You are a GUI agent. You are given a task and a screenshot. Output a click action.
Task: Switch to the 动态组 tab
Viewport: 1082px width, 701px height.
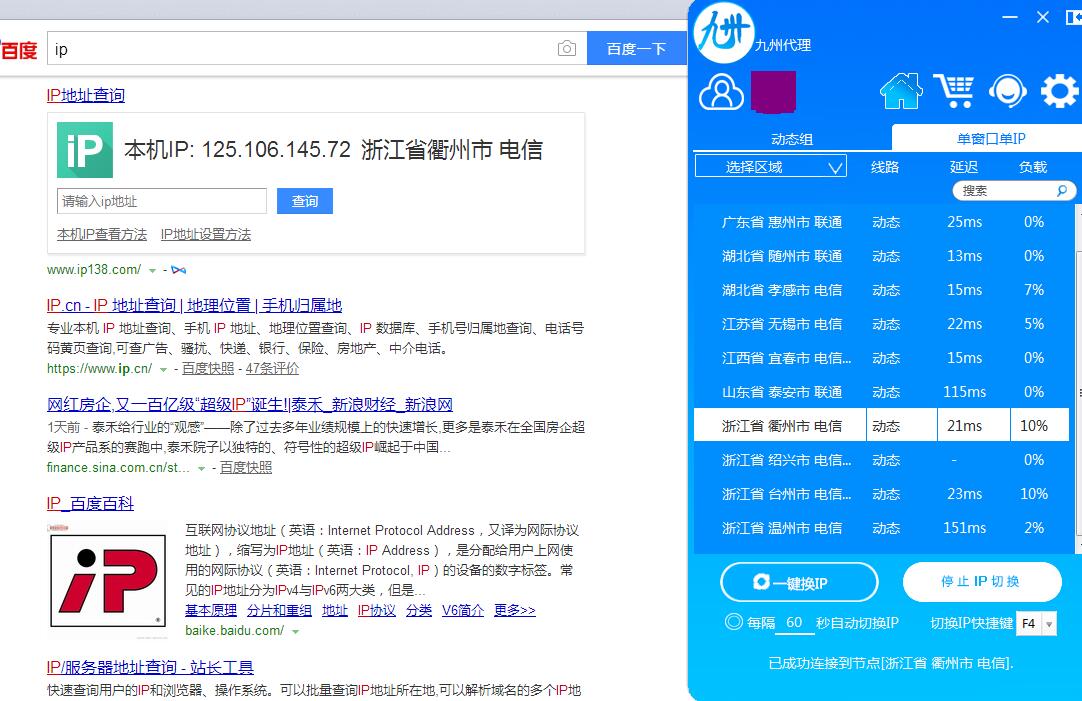click(791, 139)
